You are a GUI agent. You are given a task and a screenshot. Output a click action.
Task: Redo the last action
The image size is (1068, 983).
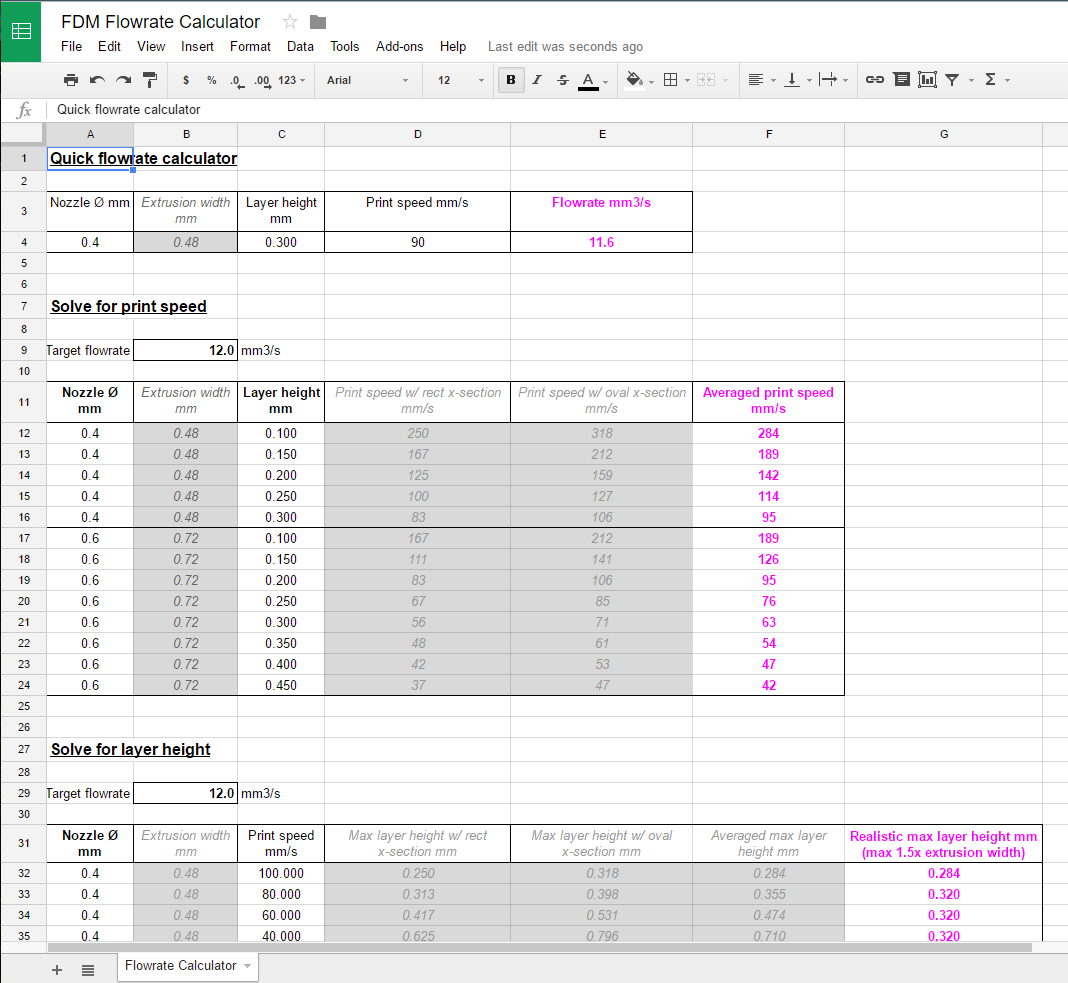click(123, 80)
